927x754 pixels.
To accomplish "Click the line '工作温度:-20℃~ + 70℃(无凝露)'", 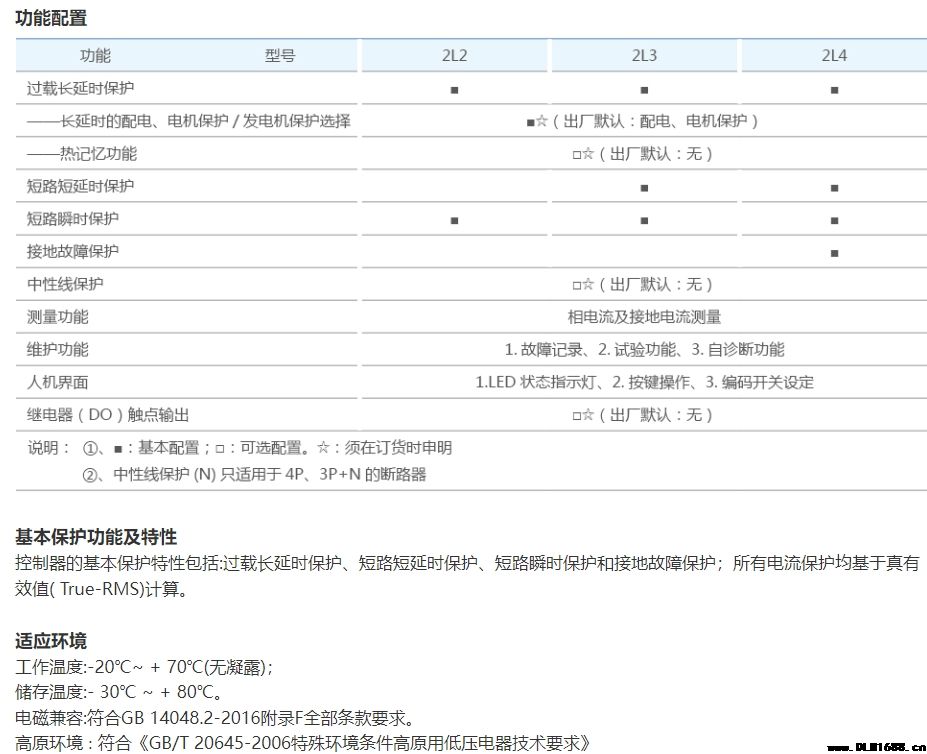I will (144, 667).
